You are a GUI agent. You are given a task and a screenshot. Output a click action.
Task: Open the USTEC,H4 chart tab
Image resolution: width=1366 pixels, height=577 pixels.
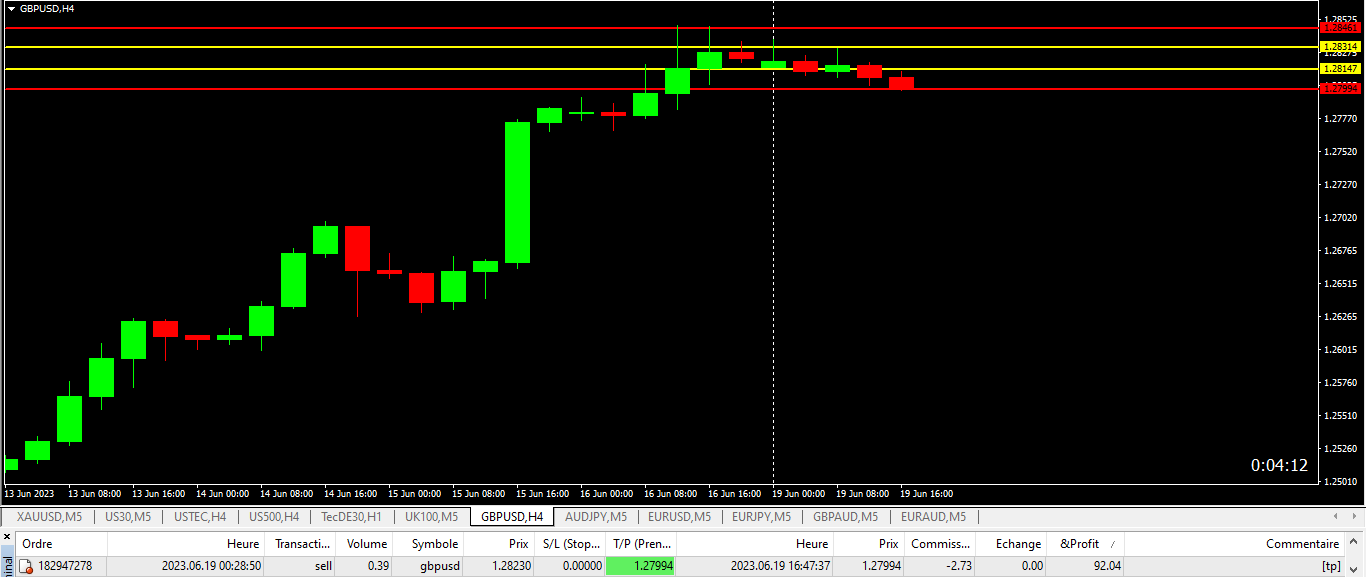pos(199,517)
